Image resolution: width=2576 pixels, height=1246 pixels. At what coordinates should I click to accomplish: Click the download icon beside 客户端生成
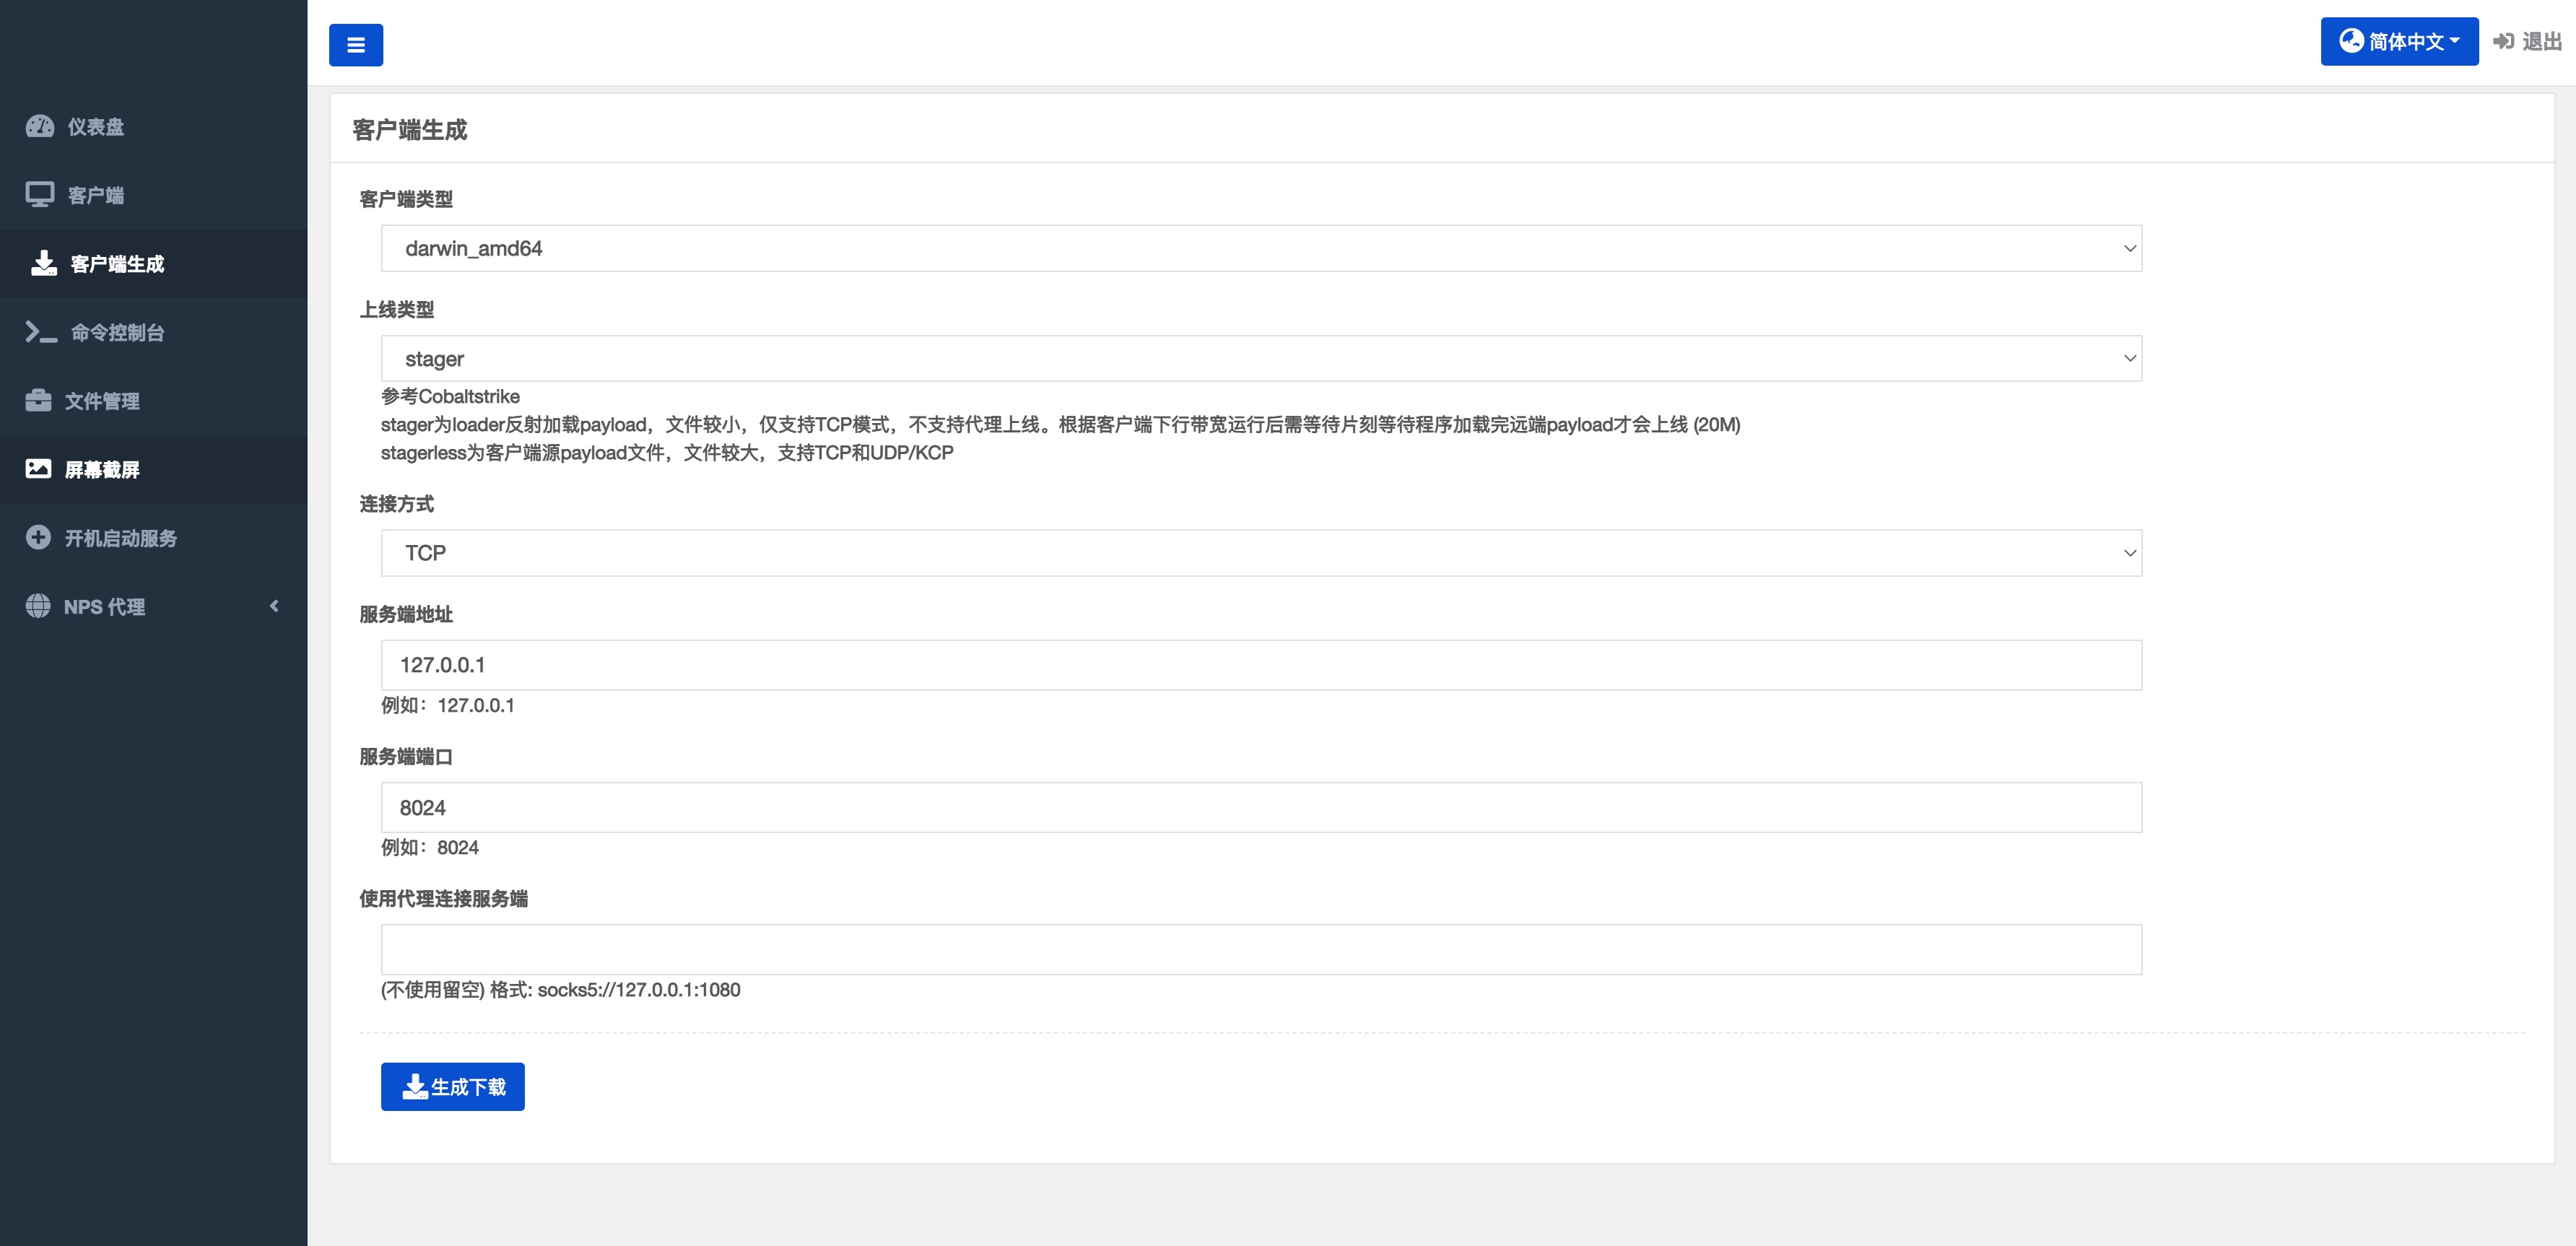point(43,264)
